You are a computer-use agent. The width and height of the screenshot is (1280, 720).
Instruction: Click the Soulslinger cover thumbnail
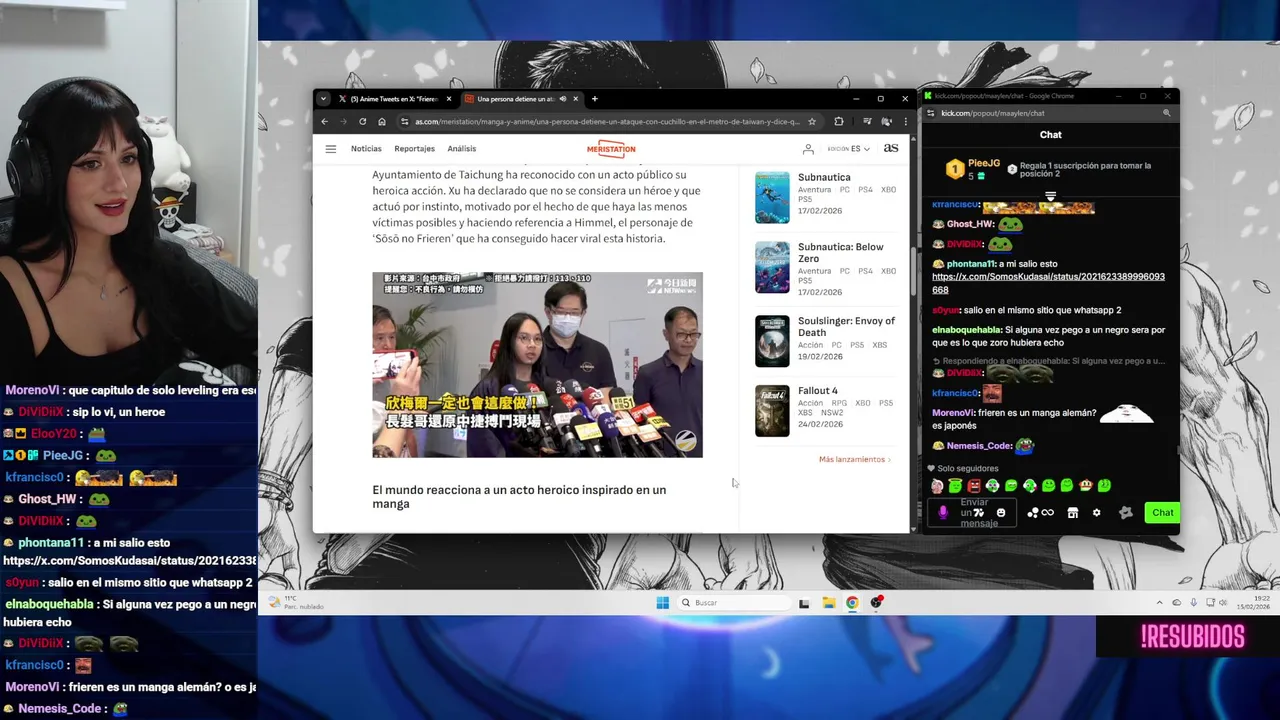(x=772, y=341)
